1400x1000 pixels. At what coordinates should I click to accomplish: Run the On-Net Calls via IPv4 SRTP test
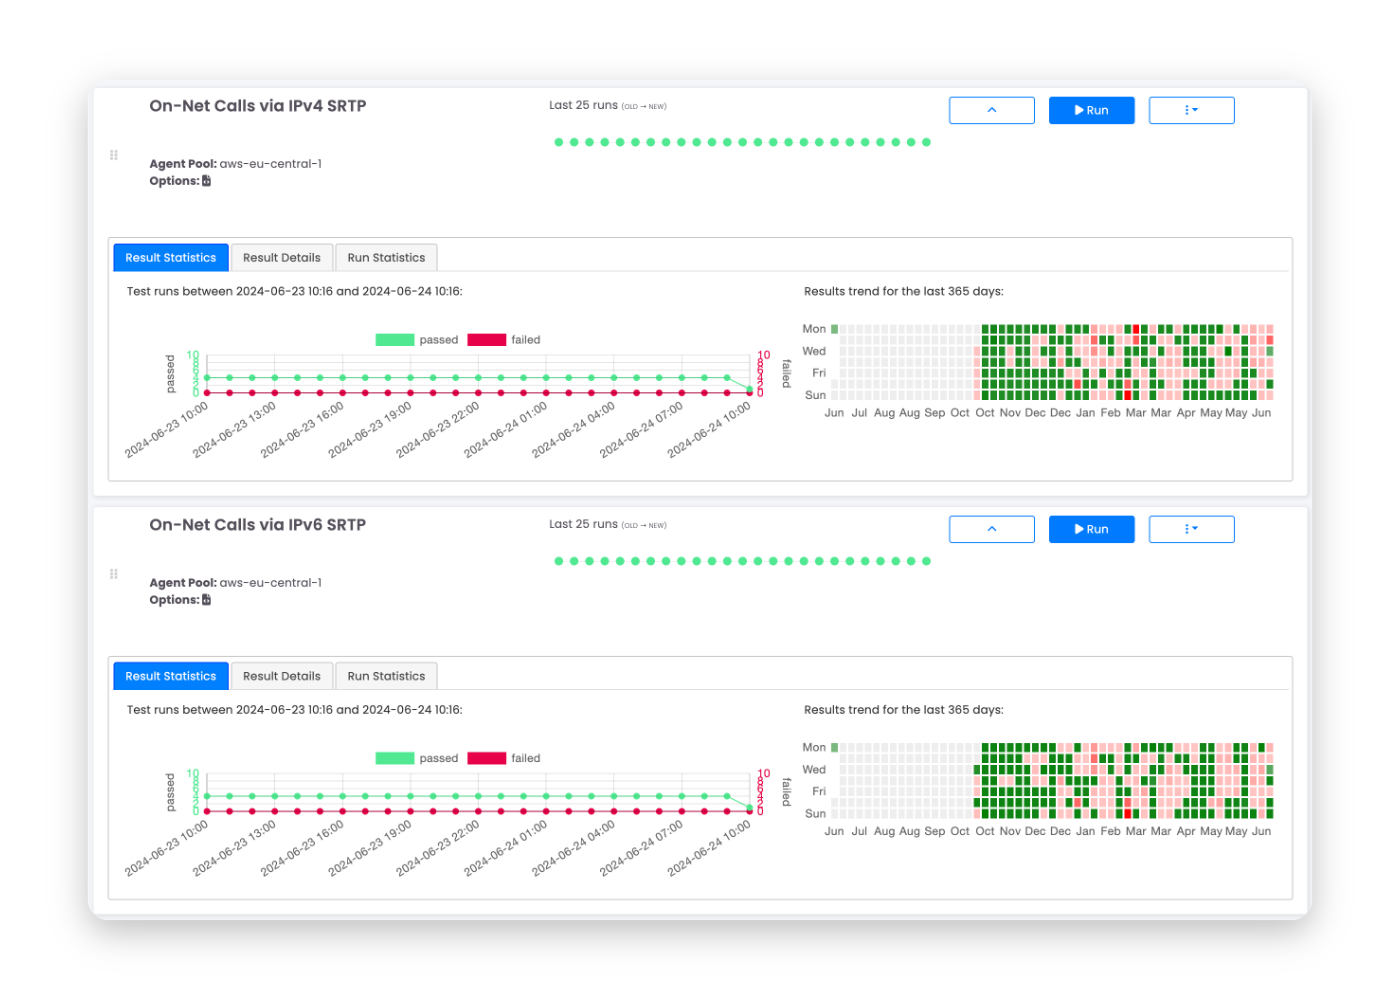(1091, 110)
